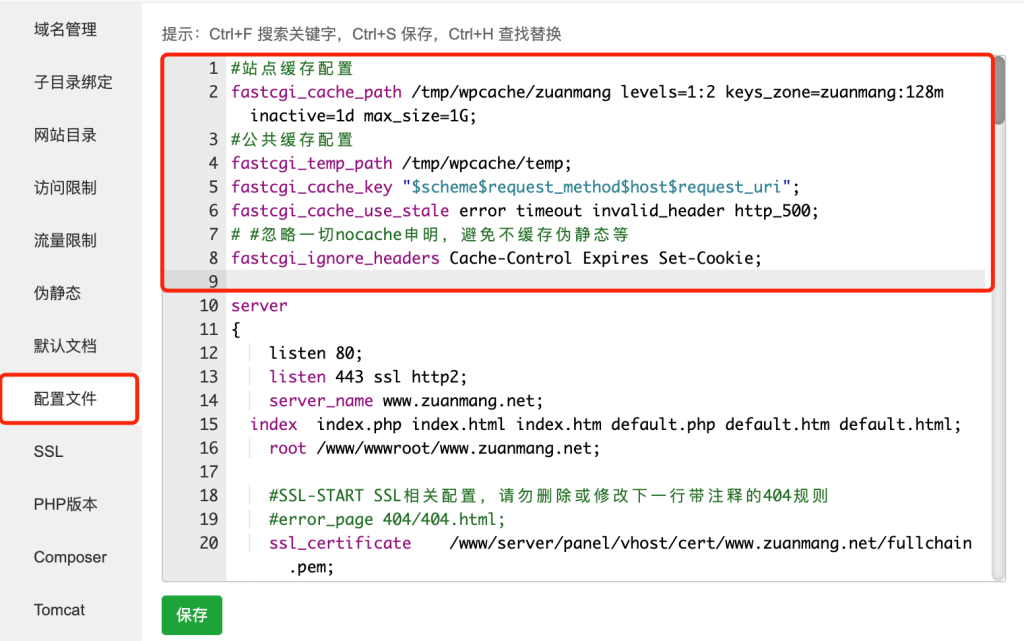Open the 默认文档 settings
The height and width of the screenshot is (641, 1024).
click(x=63, y=345)
